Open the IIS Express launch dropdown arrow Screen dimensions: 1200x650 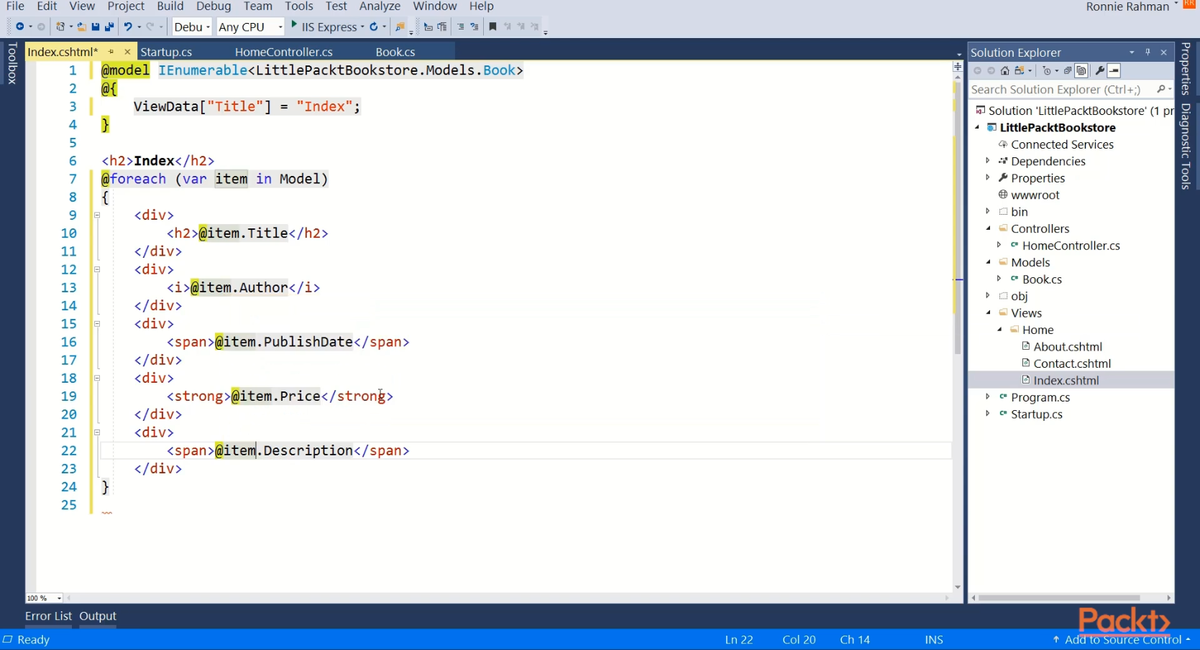point(362,26)
